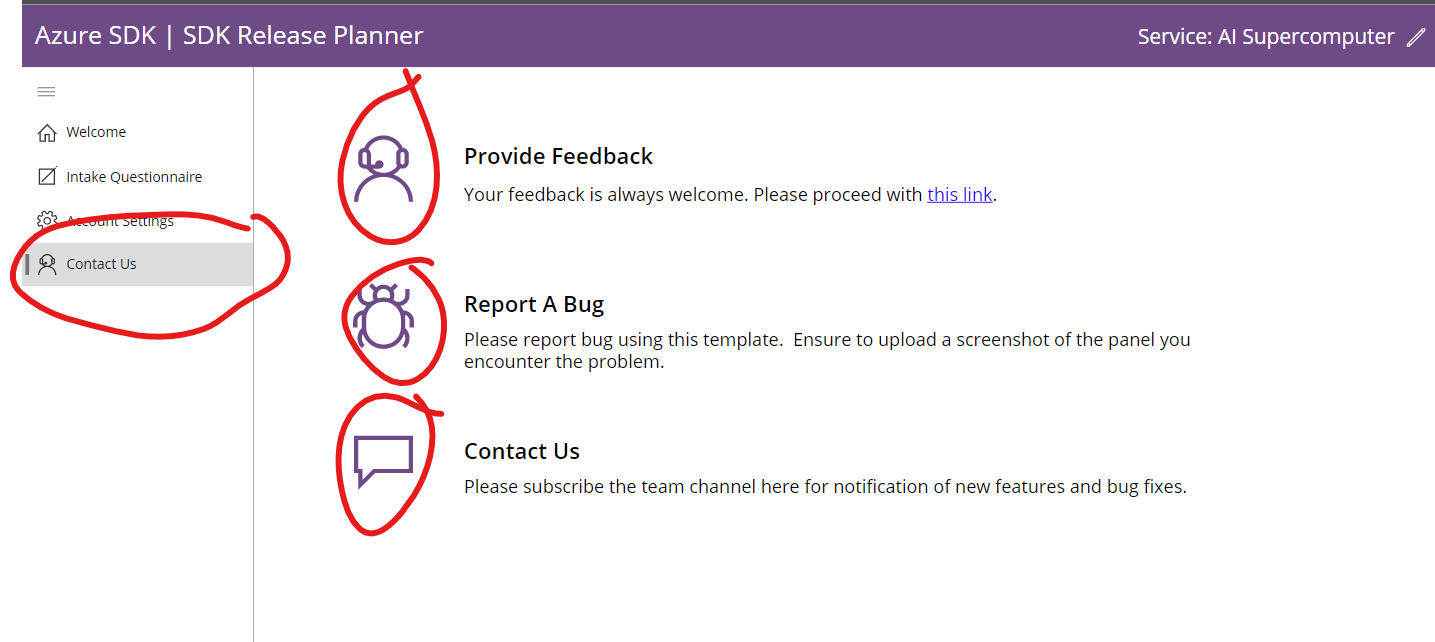Click the gear icon beside Account Settings
This screenshot has width=1435, height=642.
[46, 219]
